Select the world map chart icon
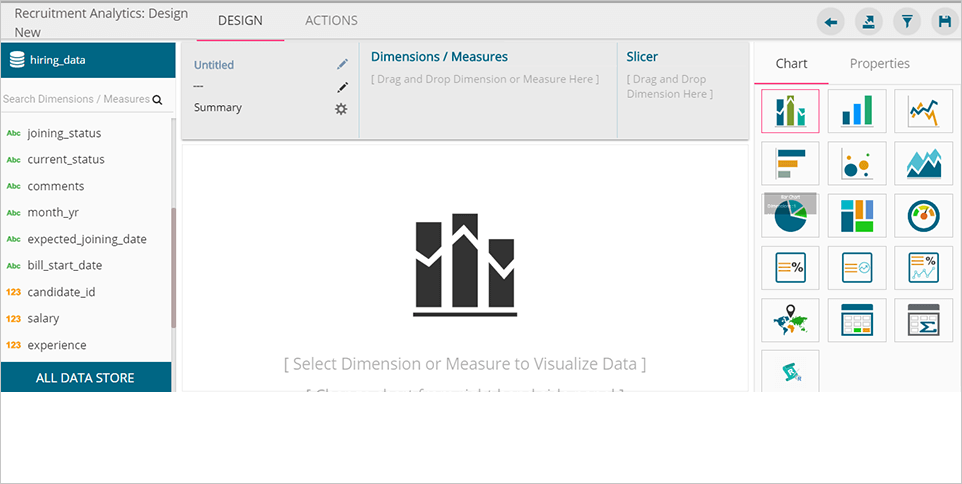 pos(790,320)
